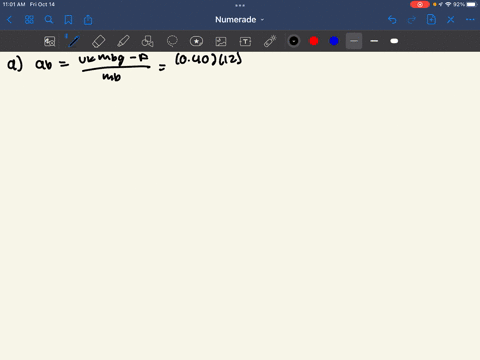
Task: Select the Eraser tool
Action: 98,41
